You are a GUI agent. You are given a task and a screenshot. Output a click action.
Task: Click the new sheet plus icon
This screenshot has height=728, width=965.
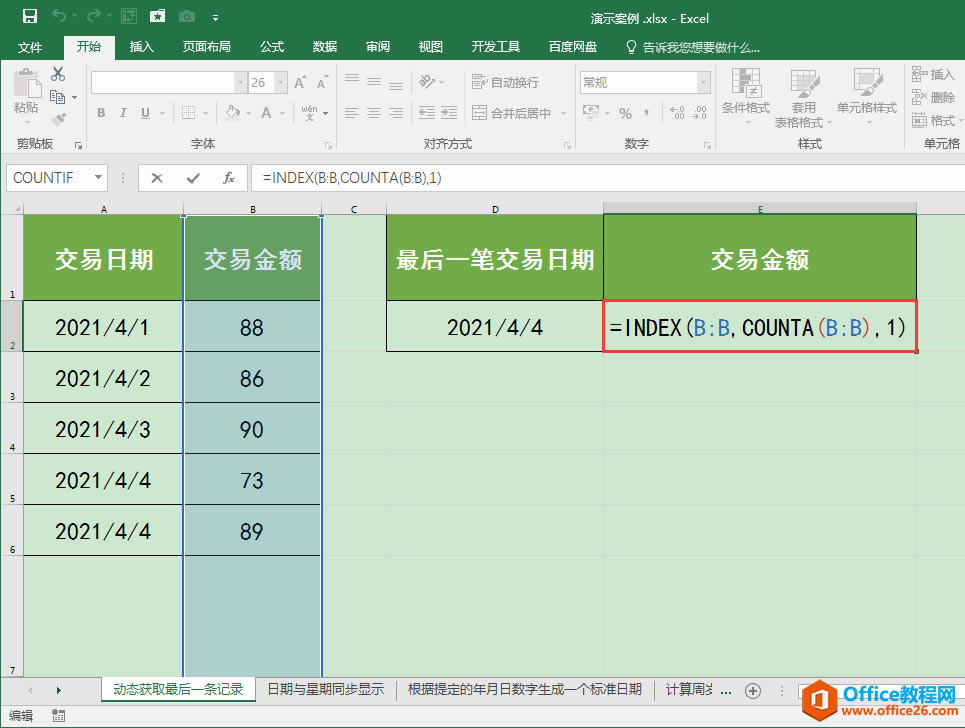pyautogui.click(x=753, y=690)
